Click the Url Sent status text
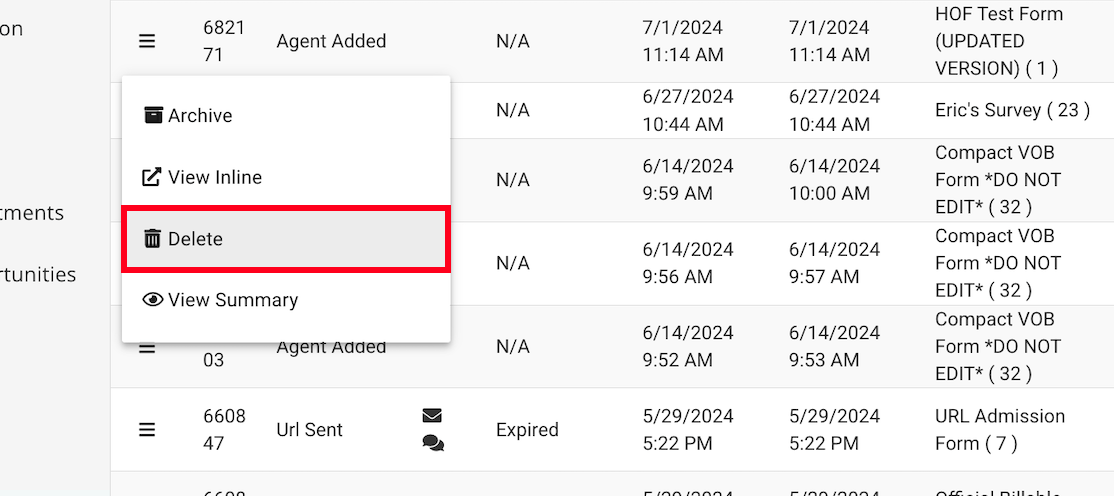 309,430
